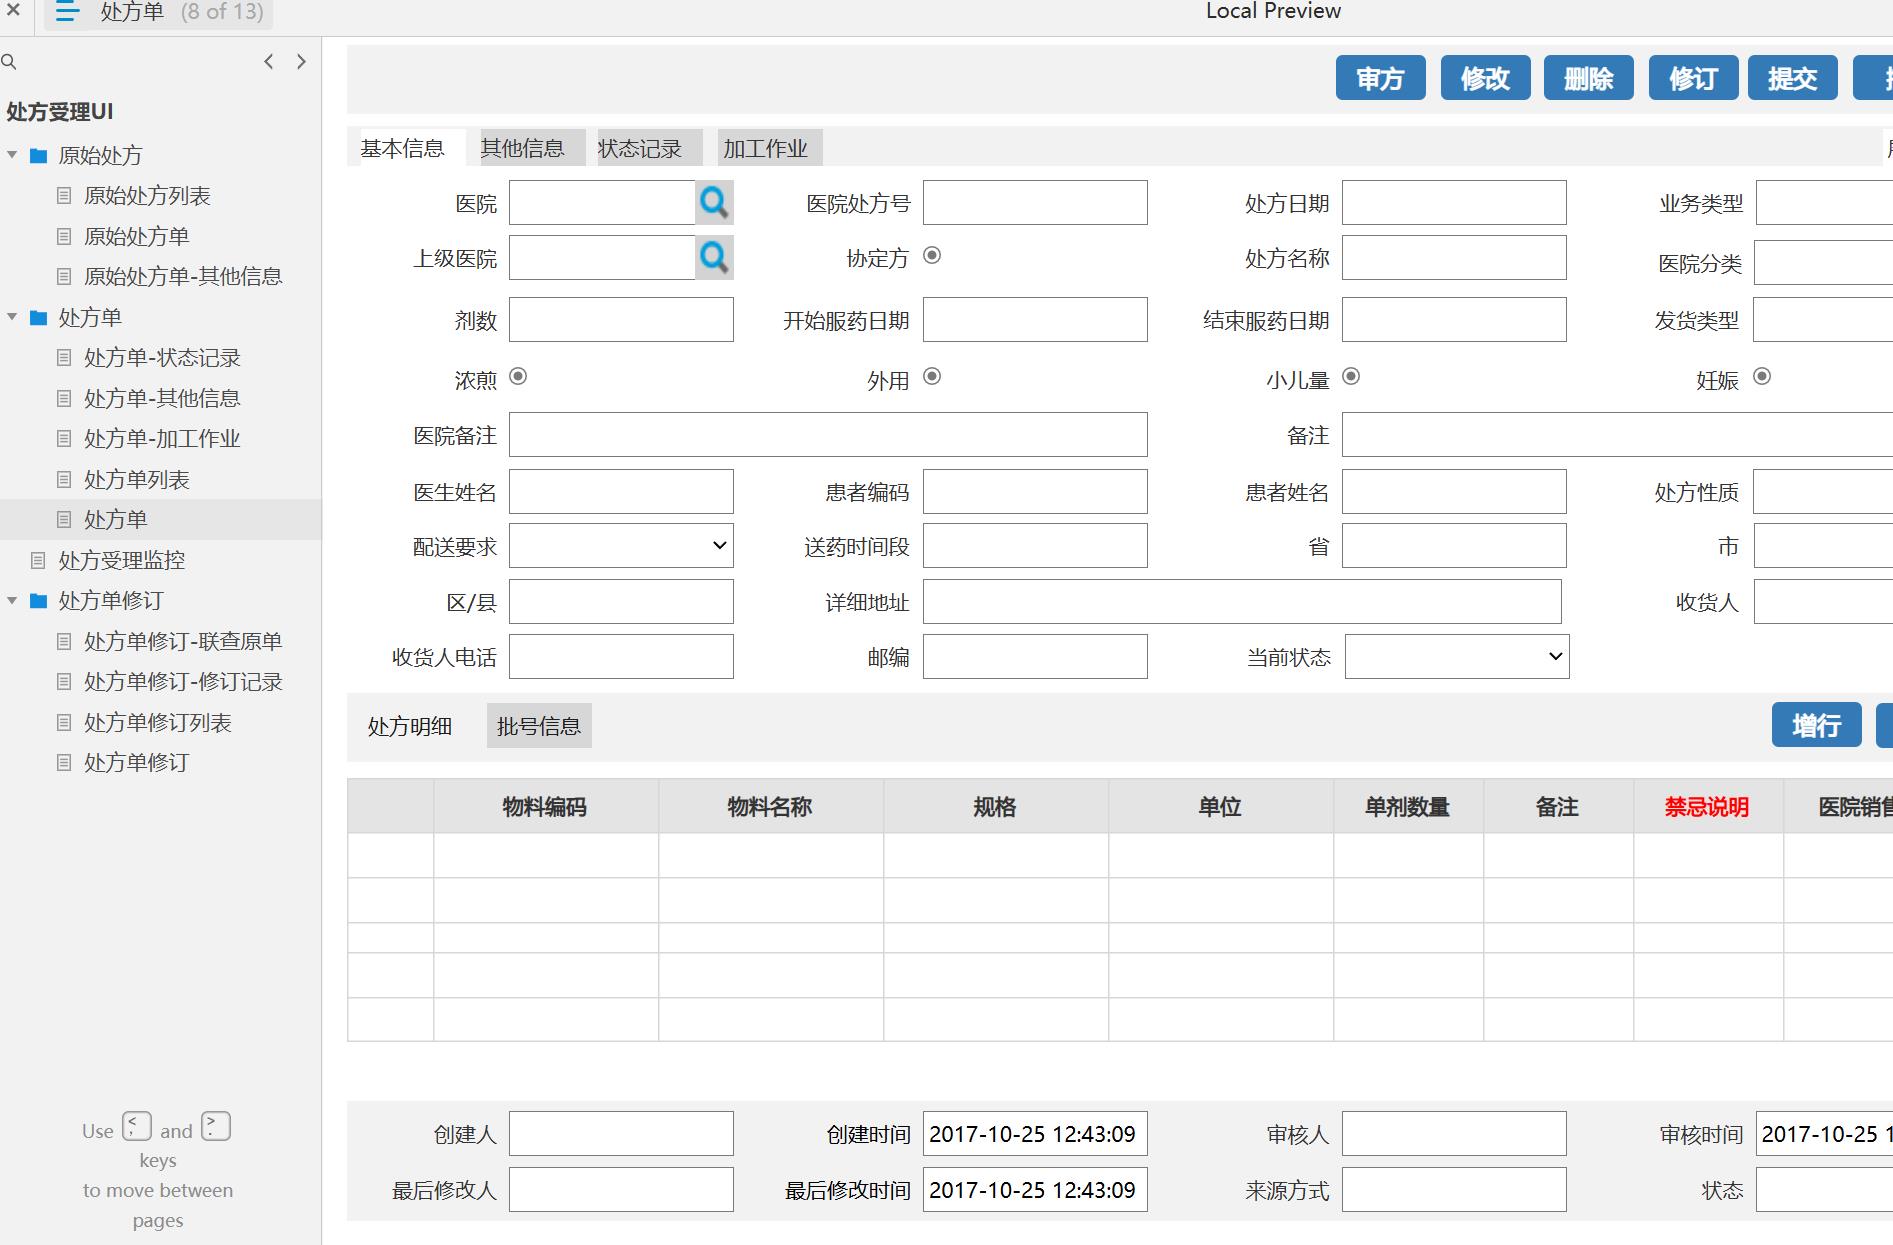Viewport: 1893px width, 1245px height.
Task: Open the 当前状态 dropdown
Action: point(1457,657)
